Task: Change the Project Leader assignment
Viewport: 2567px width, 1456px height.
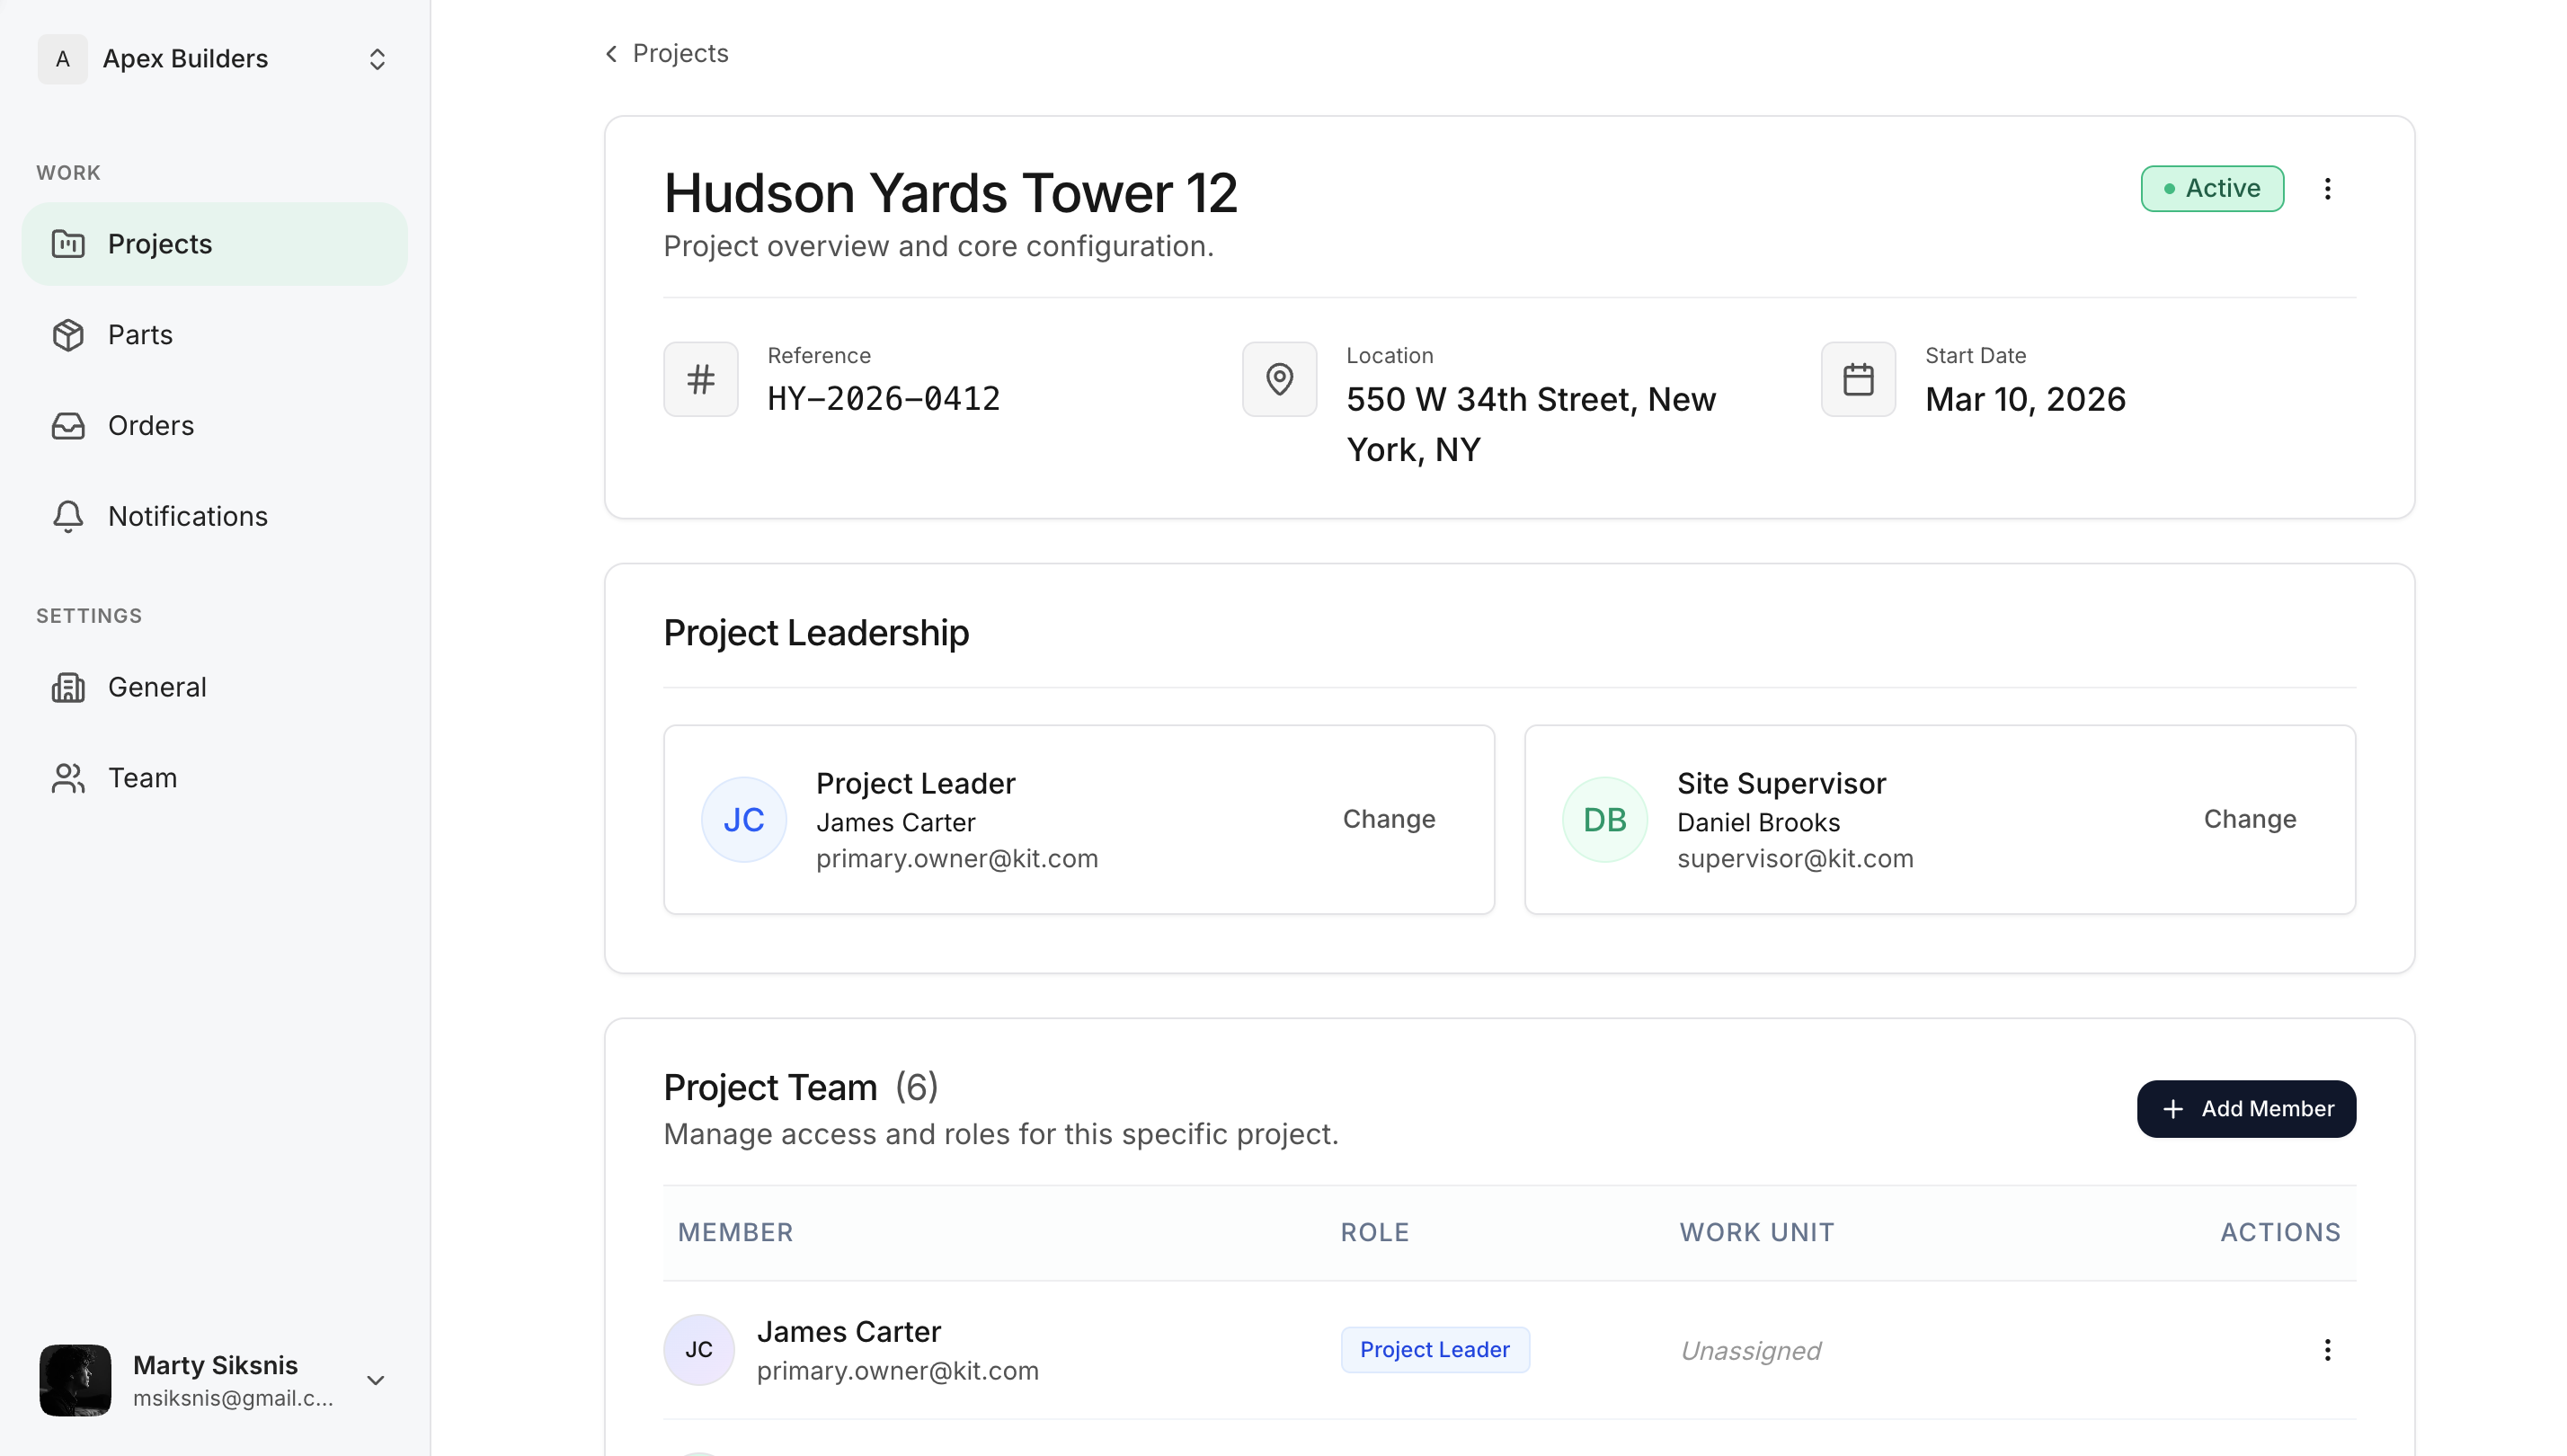Action: 1388,818
